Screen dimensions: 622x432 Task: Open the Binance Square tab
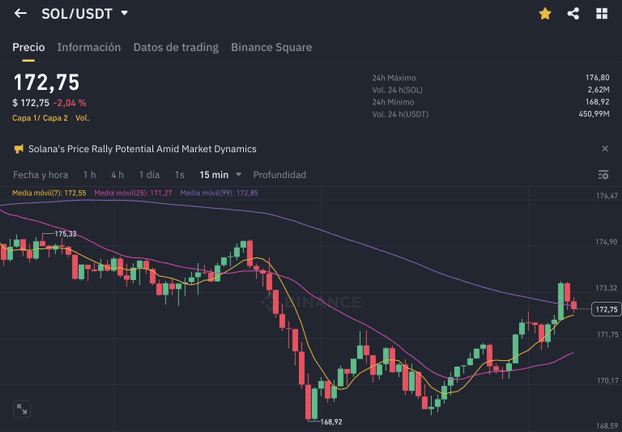[271, 47]
